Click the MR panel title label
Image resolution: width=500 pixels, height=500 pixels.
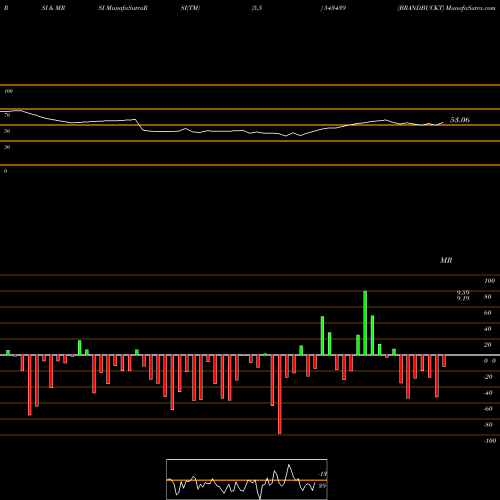tap(446, 260)
